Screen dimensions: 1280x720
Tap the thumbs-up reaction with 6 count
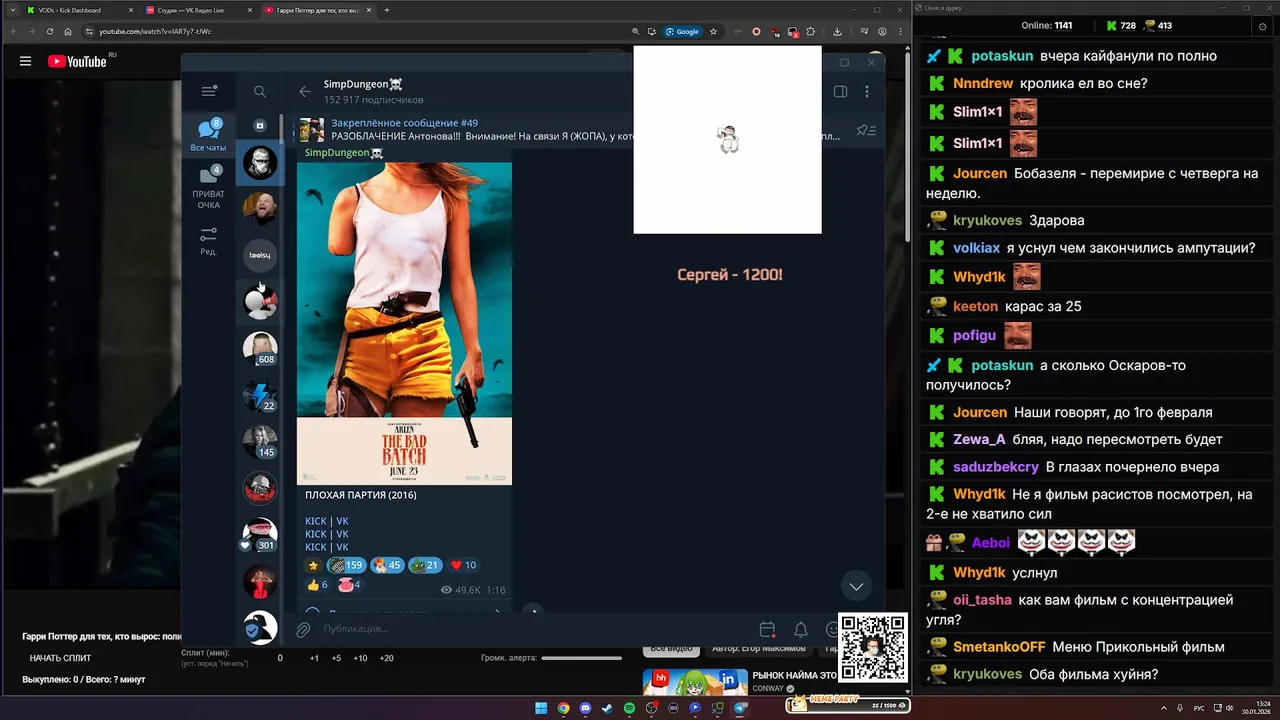(318, 585)
